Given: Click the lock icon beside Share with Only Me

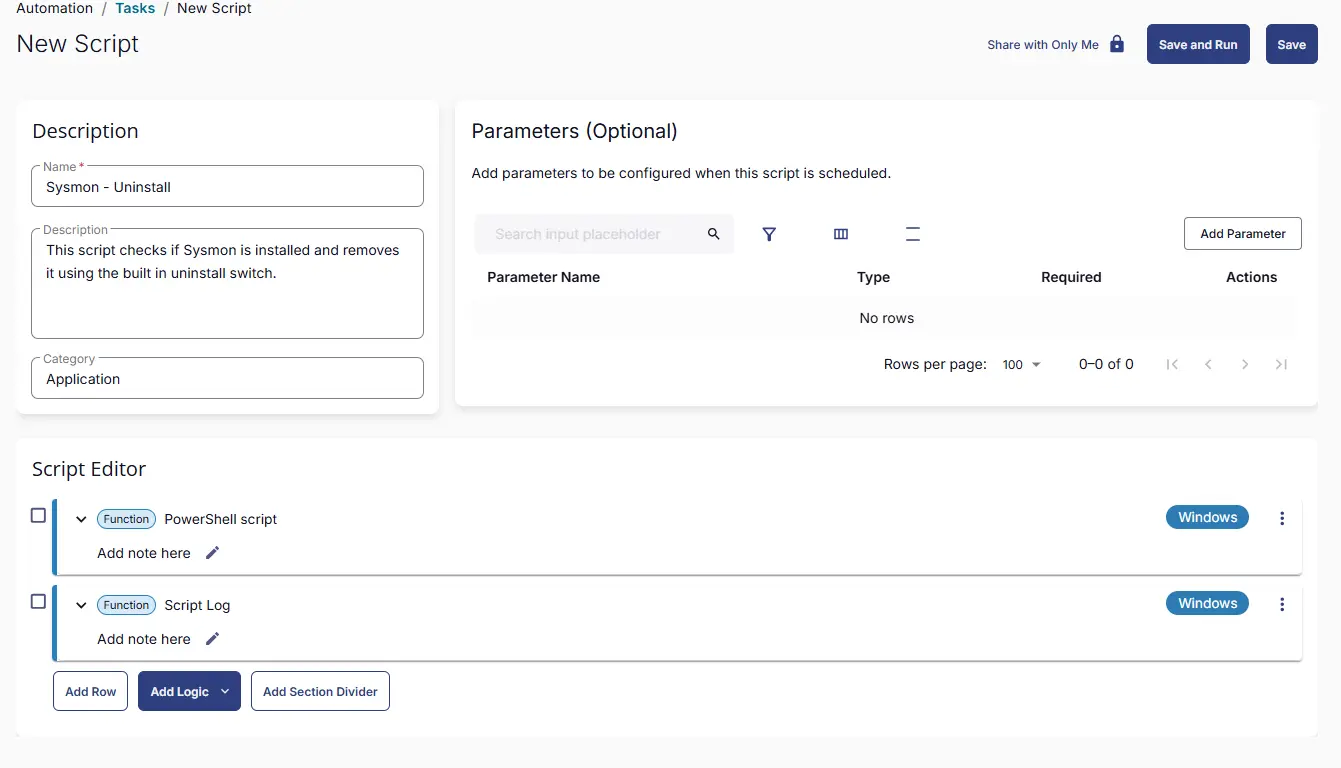Looking at the screenshot, I should (1117, 44).
